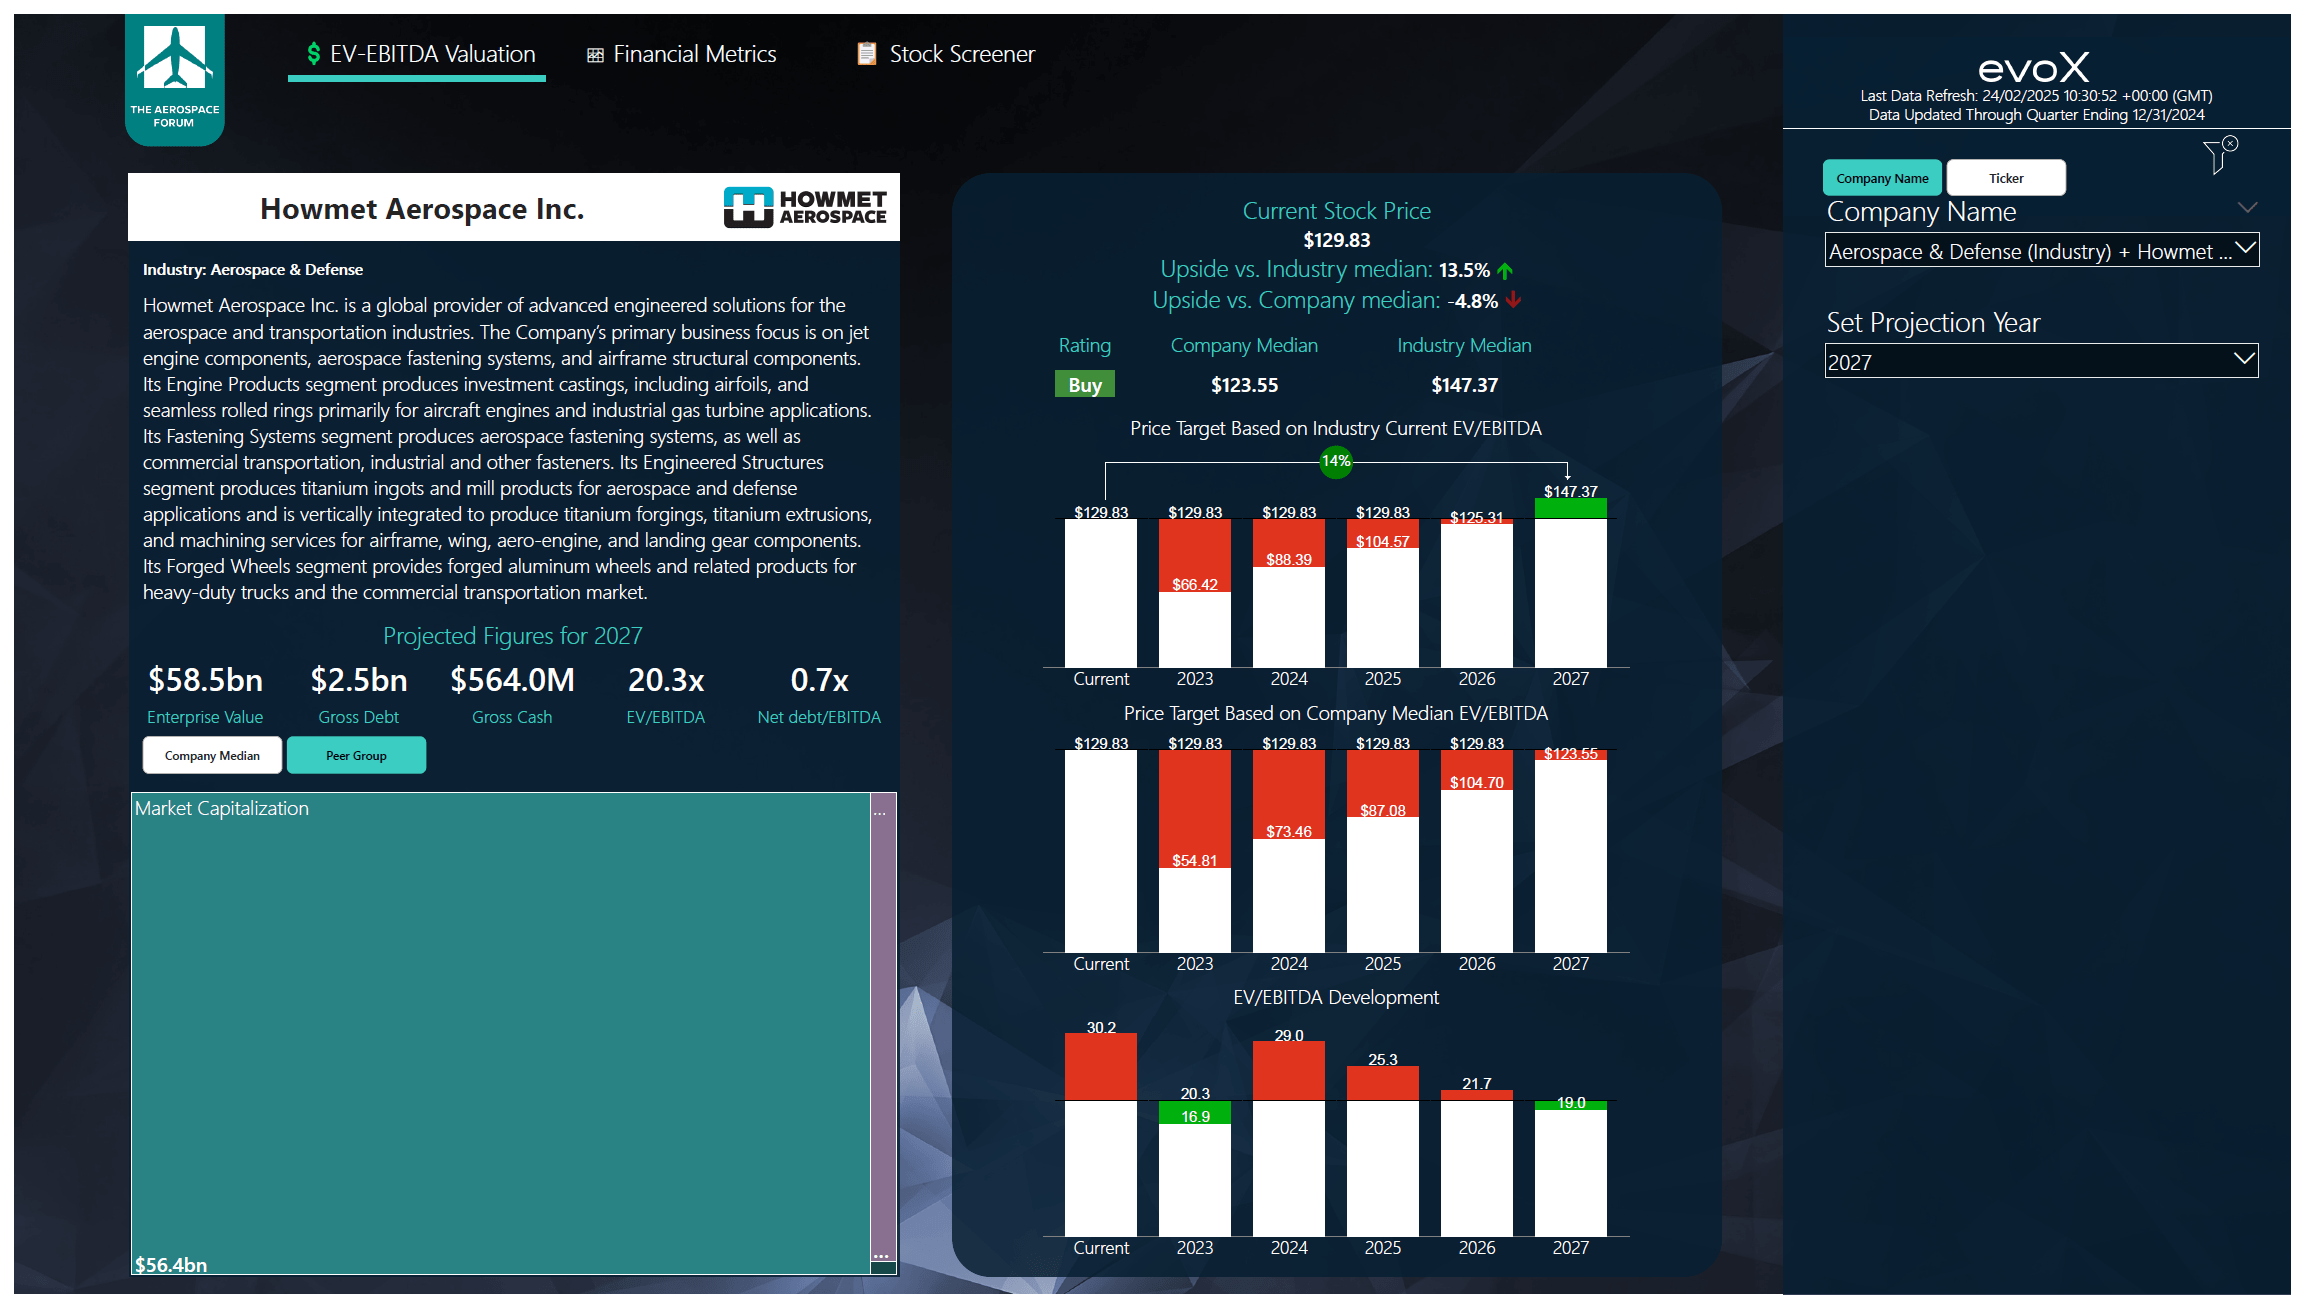Viewport: 2305px width, 1309px height.
Task: Click the Financial Metrics grid icon
Action: point(595,54)
